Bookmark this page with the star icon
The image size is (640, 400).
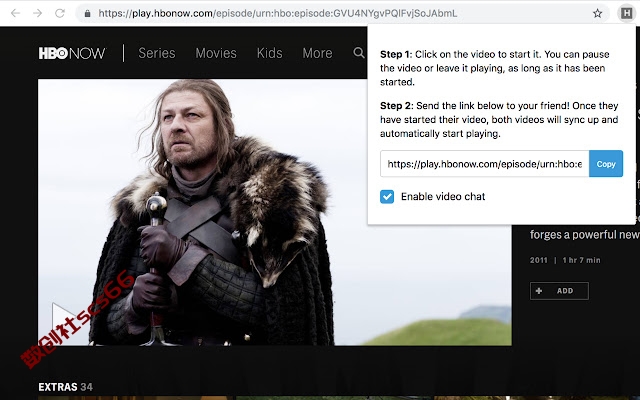coord(598,13)
